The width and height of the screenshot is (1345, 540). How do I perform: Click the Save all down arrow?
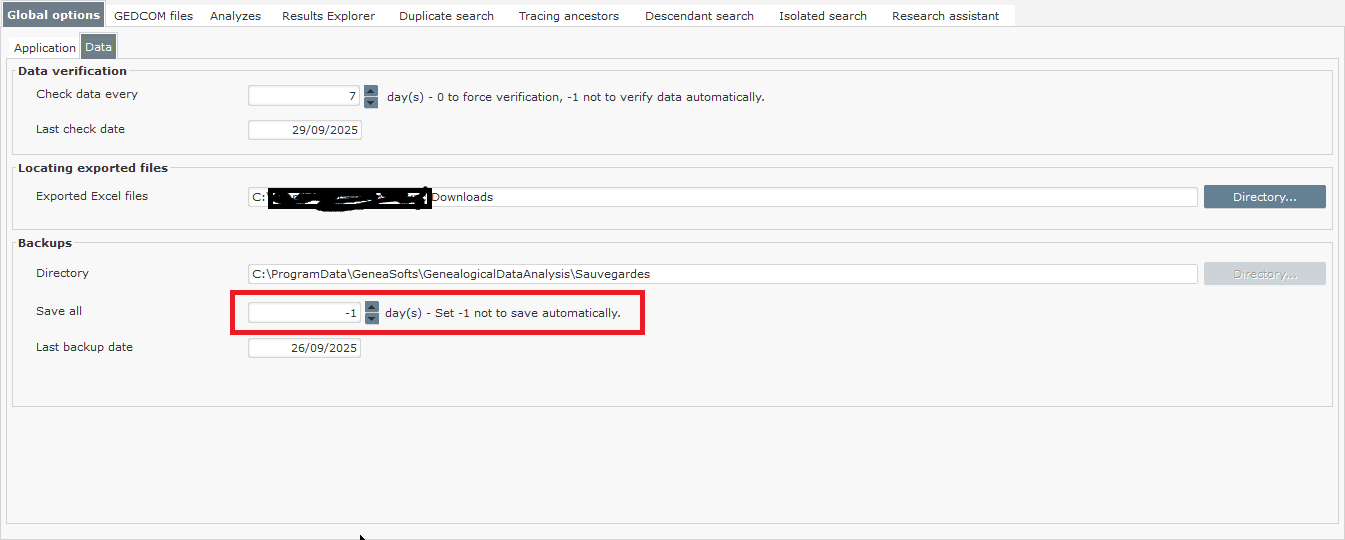(x=371, y=318)
